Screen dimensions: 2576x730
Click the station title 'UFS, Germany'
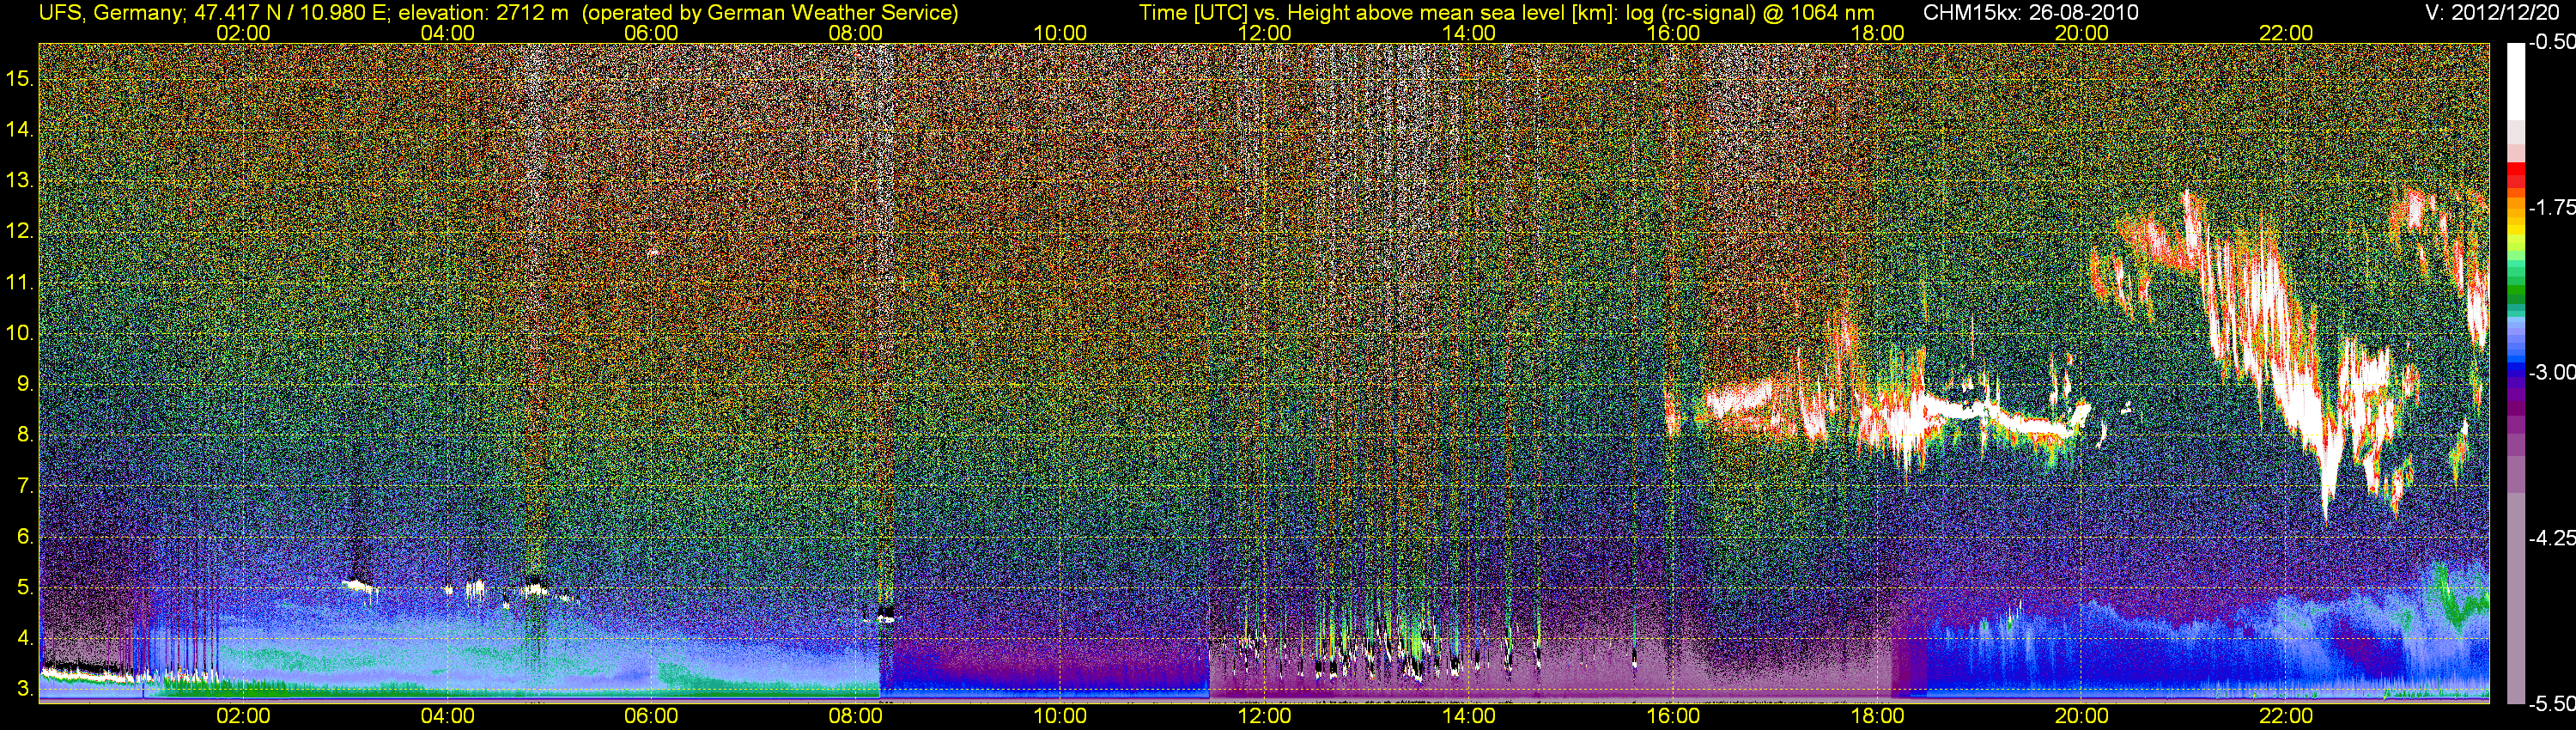point(111,12)
